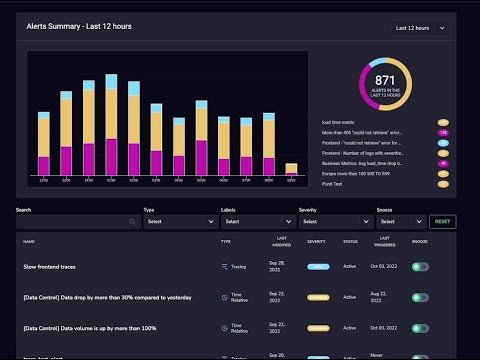This screenshot has width=480, height=360.
Task: Click the 871 alerts donut chart
Action: tap(385, 84)
